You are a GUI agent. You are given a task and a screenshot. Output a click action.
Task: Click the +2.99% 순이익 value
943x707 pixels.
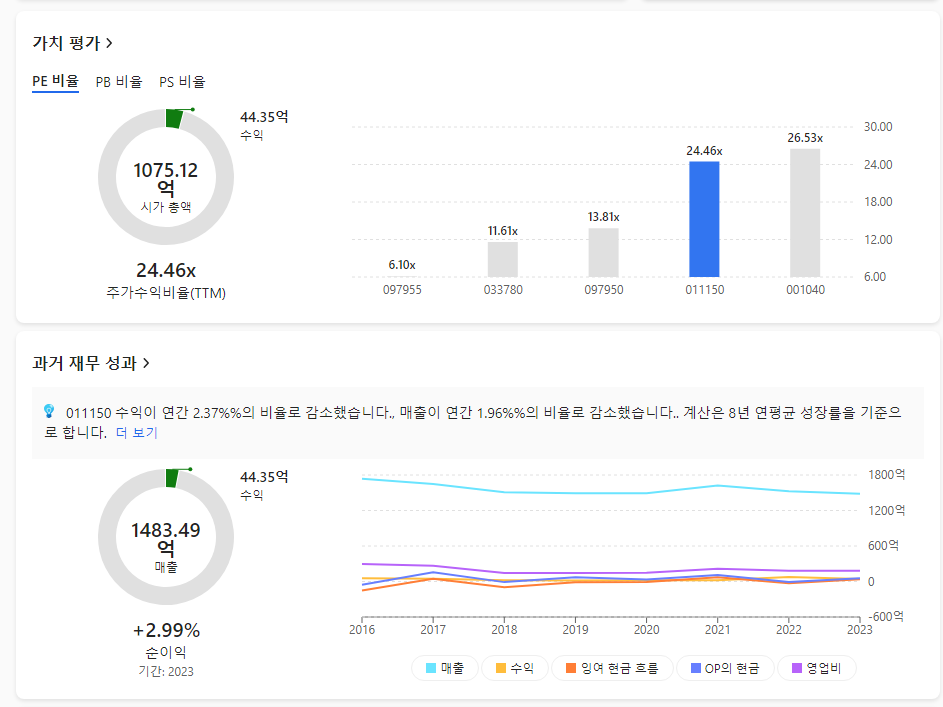point(166,630)
